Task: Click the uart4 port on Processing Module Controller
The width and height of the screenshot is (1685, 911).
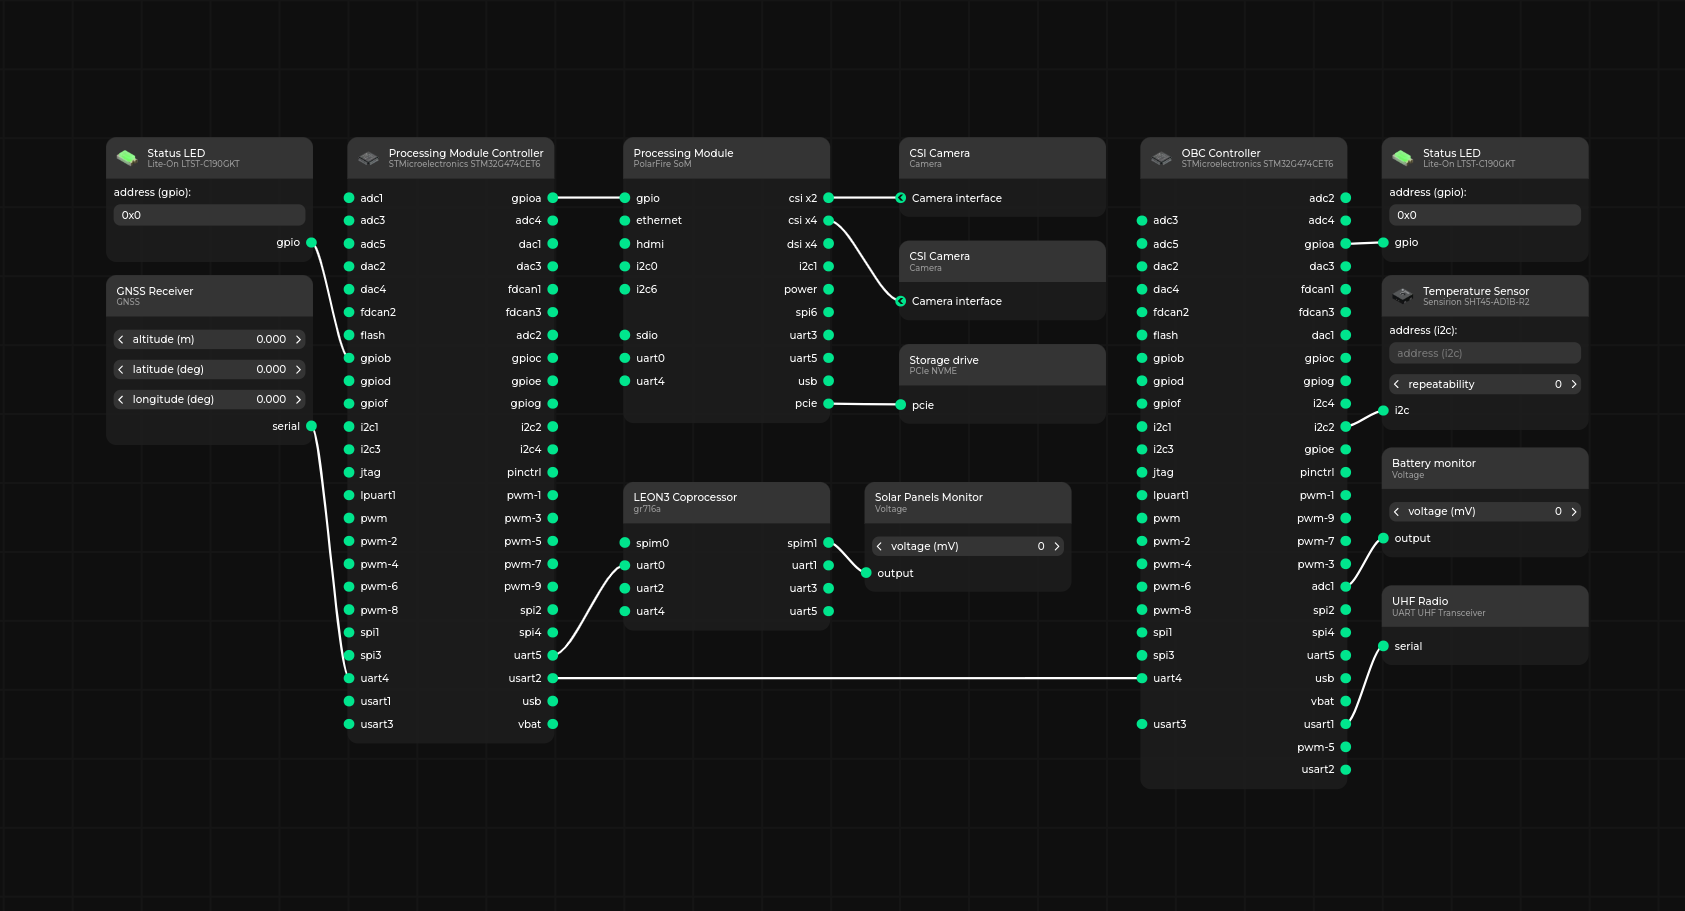Action: (349, 678)
